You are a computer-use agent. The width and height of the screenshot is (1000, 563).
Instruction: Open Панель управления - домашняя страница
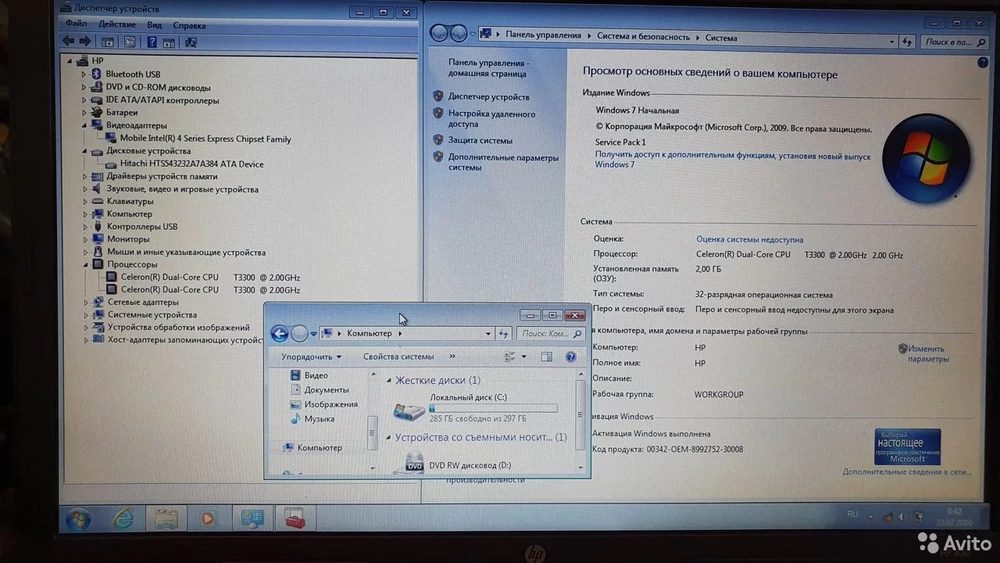(489, 68)
